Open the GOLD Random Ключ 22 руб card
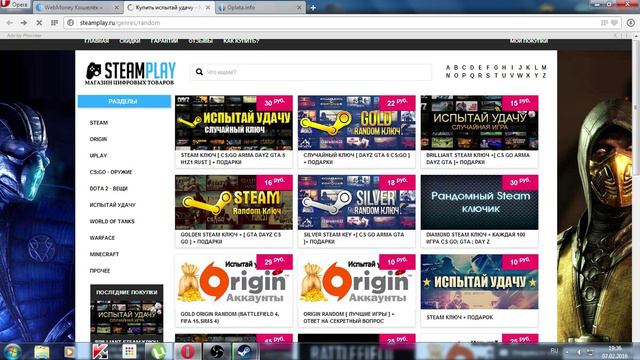 pos(356,131)
